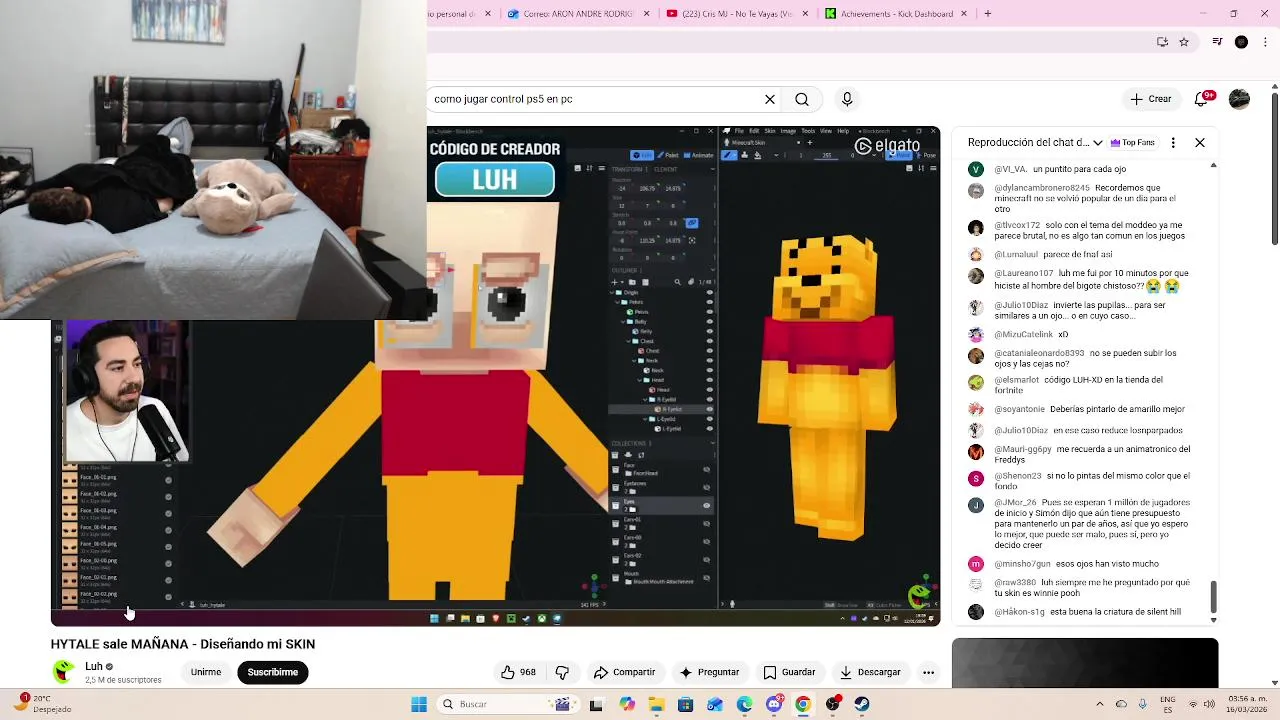Toggle visibility of Chest group in outliner
The width and height of the screenshot is (1280, 720).
coord(710,341)
